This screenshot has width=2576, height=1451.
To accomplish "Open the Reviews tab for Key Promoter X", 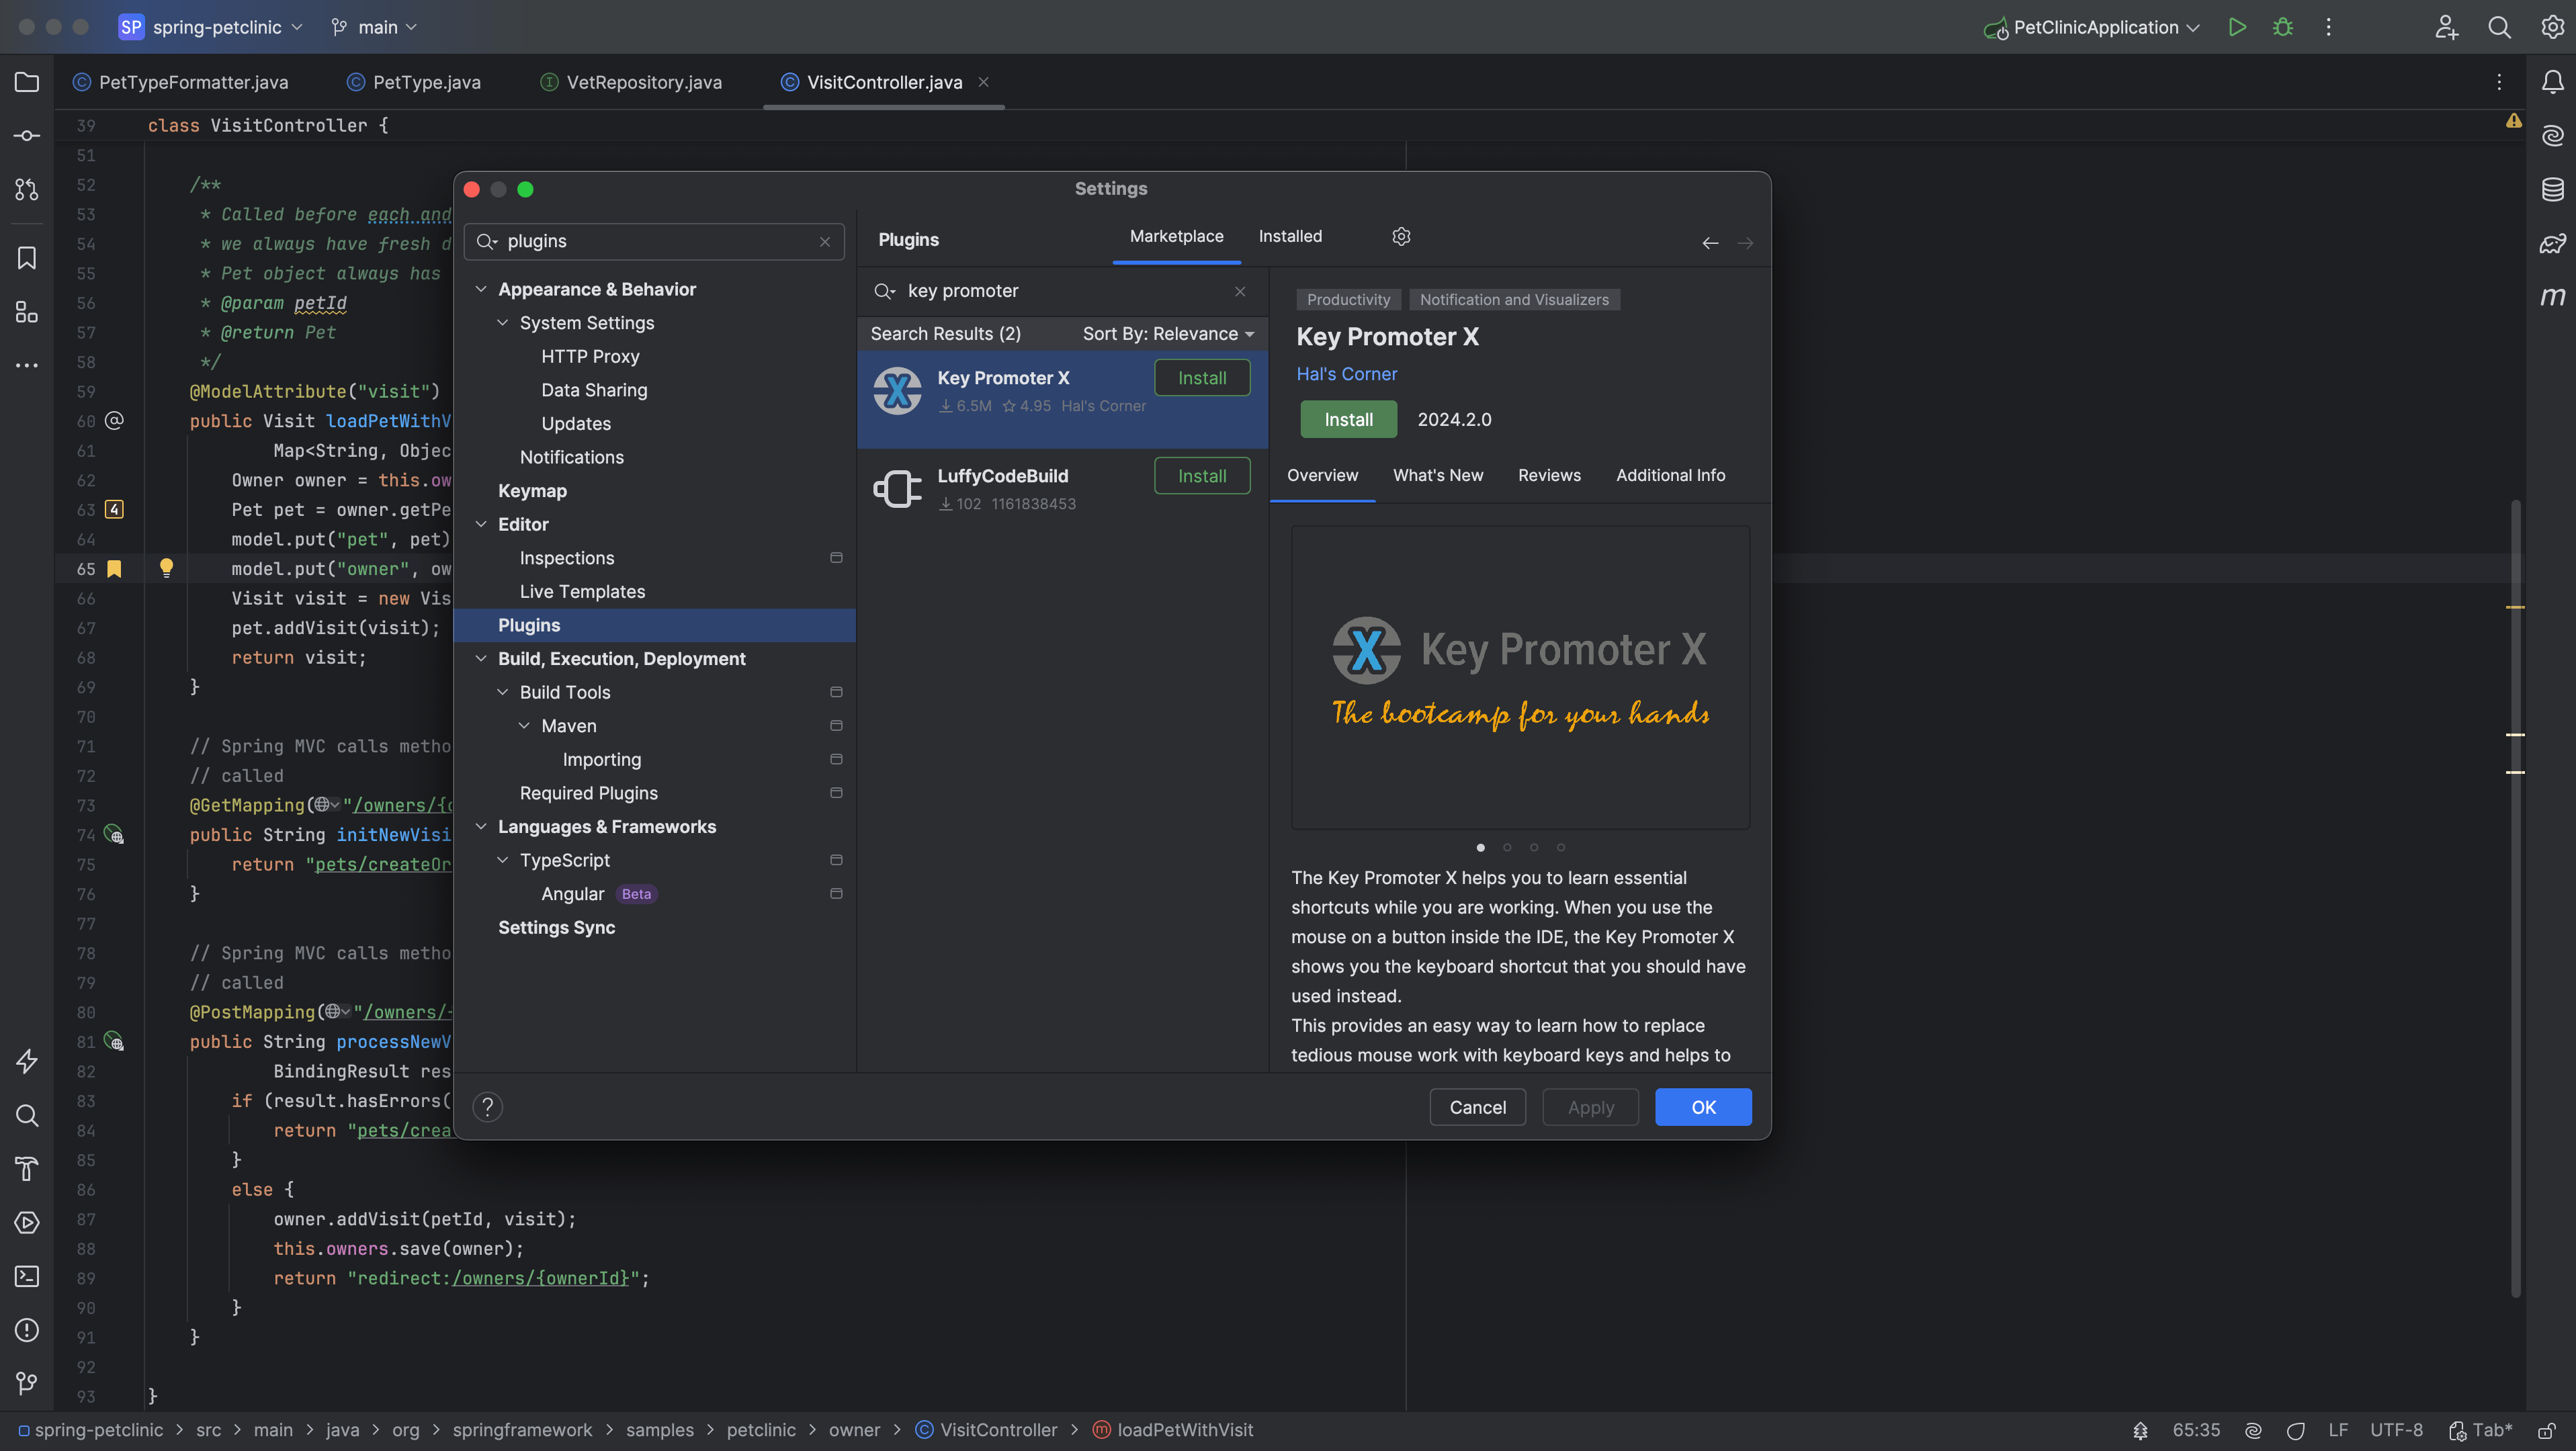I will [1548, 476].
